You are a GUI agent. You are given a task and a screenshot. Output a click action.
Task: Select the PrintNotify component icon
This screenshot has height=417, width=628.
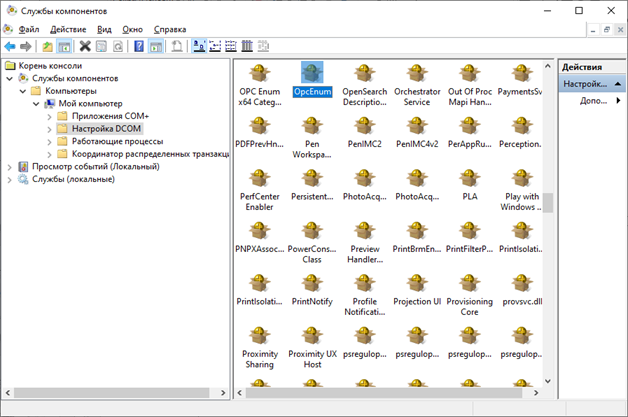click(x=312, y=284)
